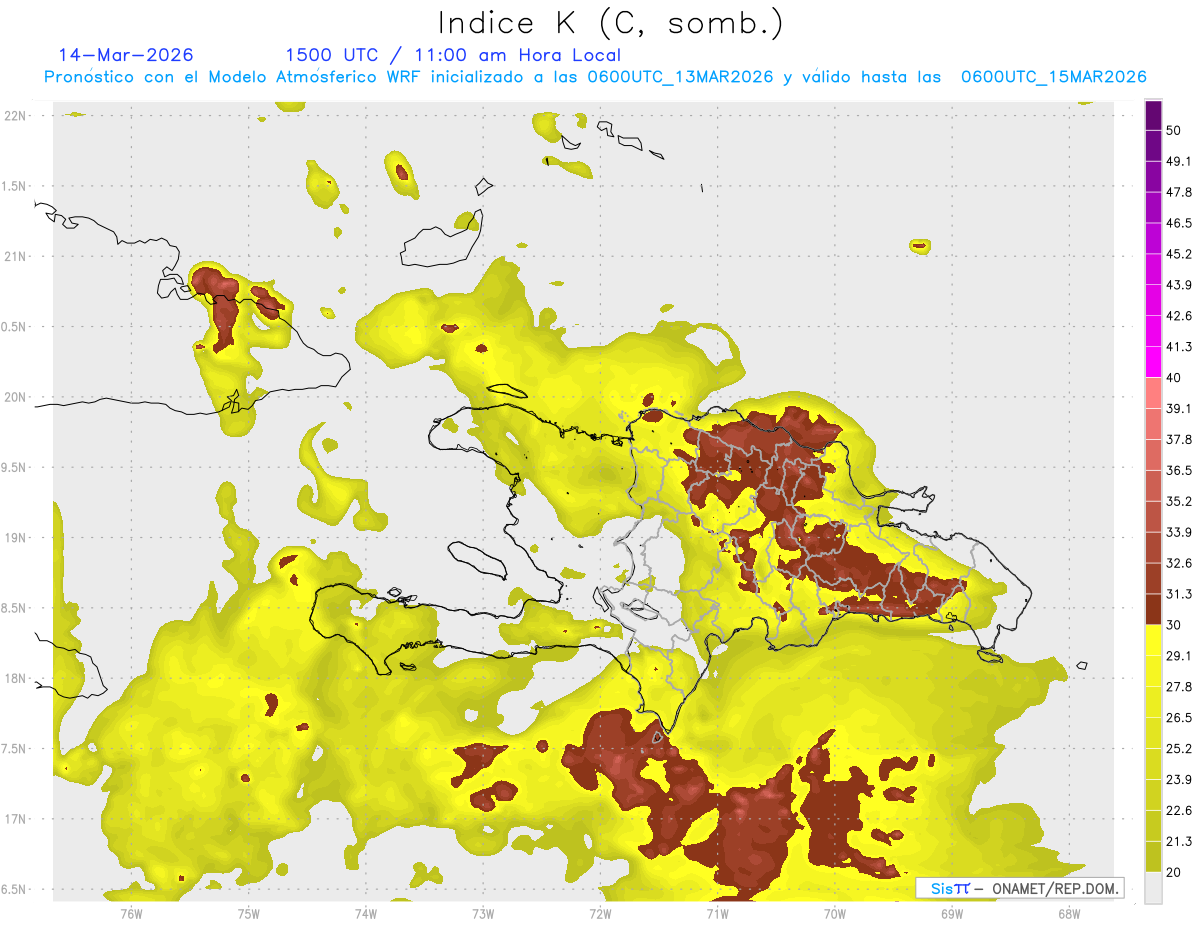Screen dimensions: 1200x927
Task: Pick the light gray swatch below 20
Action: click(1153, 887)
